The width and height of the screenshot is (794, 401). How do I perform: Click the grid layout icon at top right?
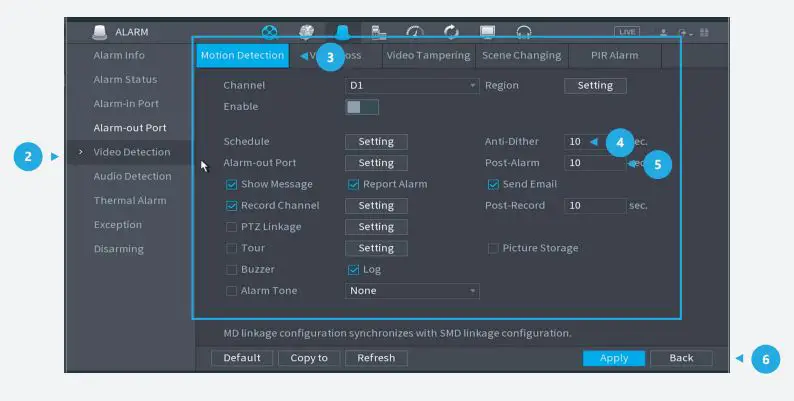click(x=704, y=32)
